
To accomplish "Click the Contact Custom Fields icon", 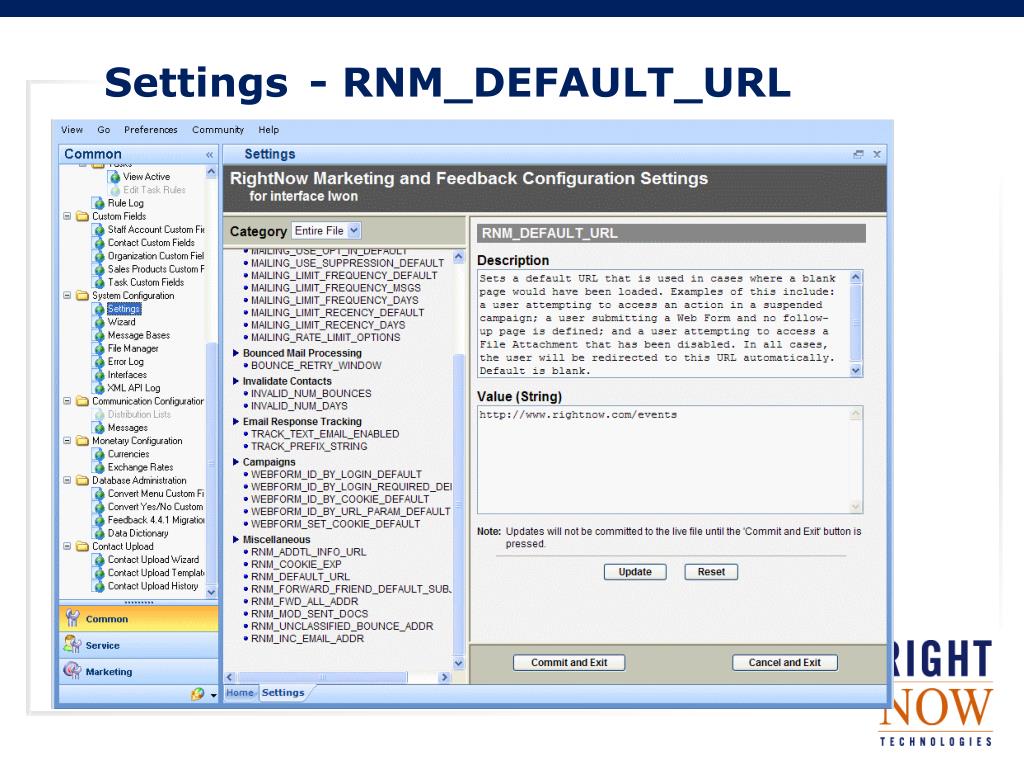I will 99,243.
